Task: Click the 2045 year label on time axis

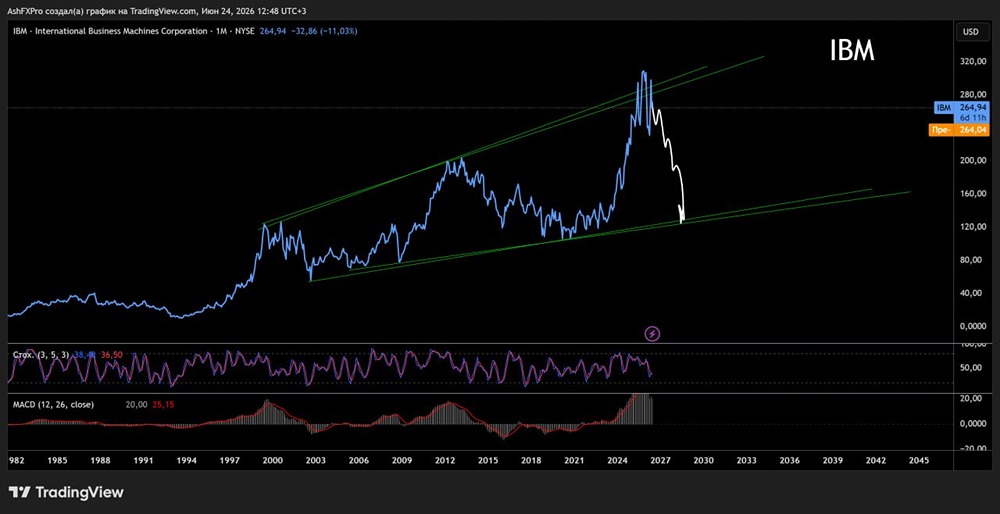Action: (x=918, y=460)
